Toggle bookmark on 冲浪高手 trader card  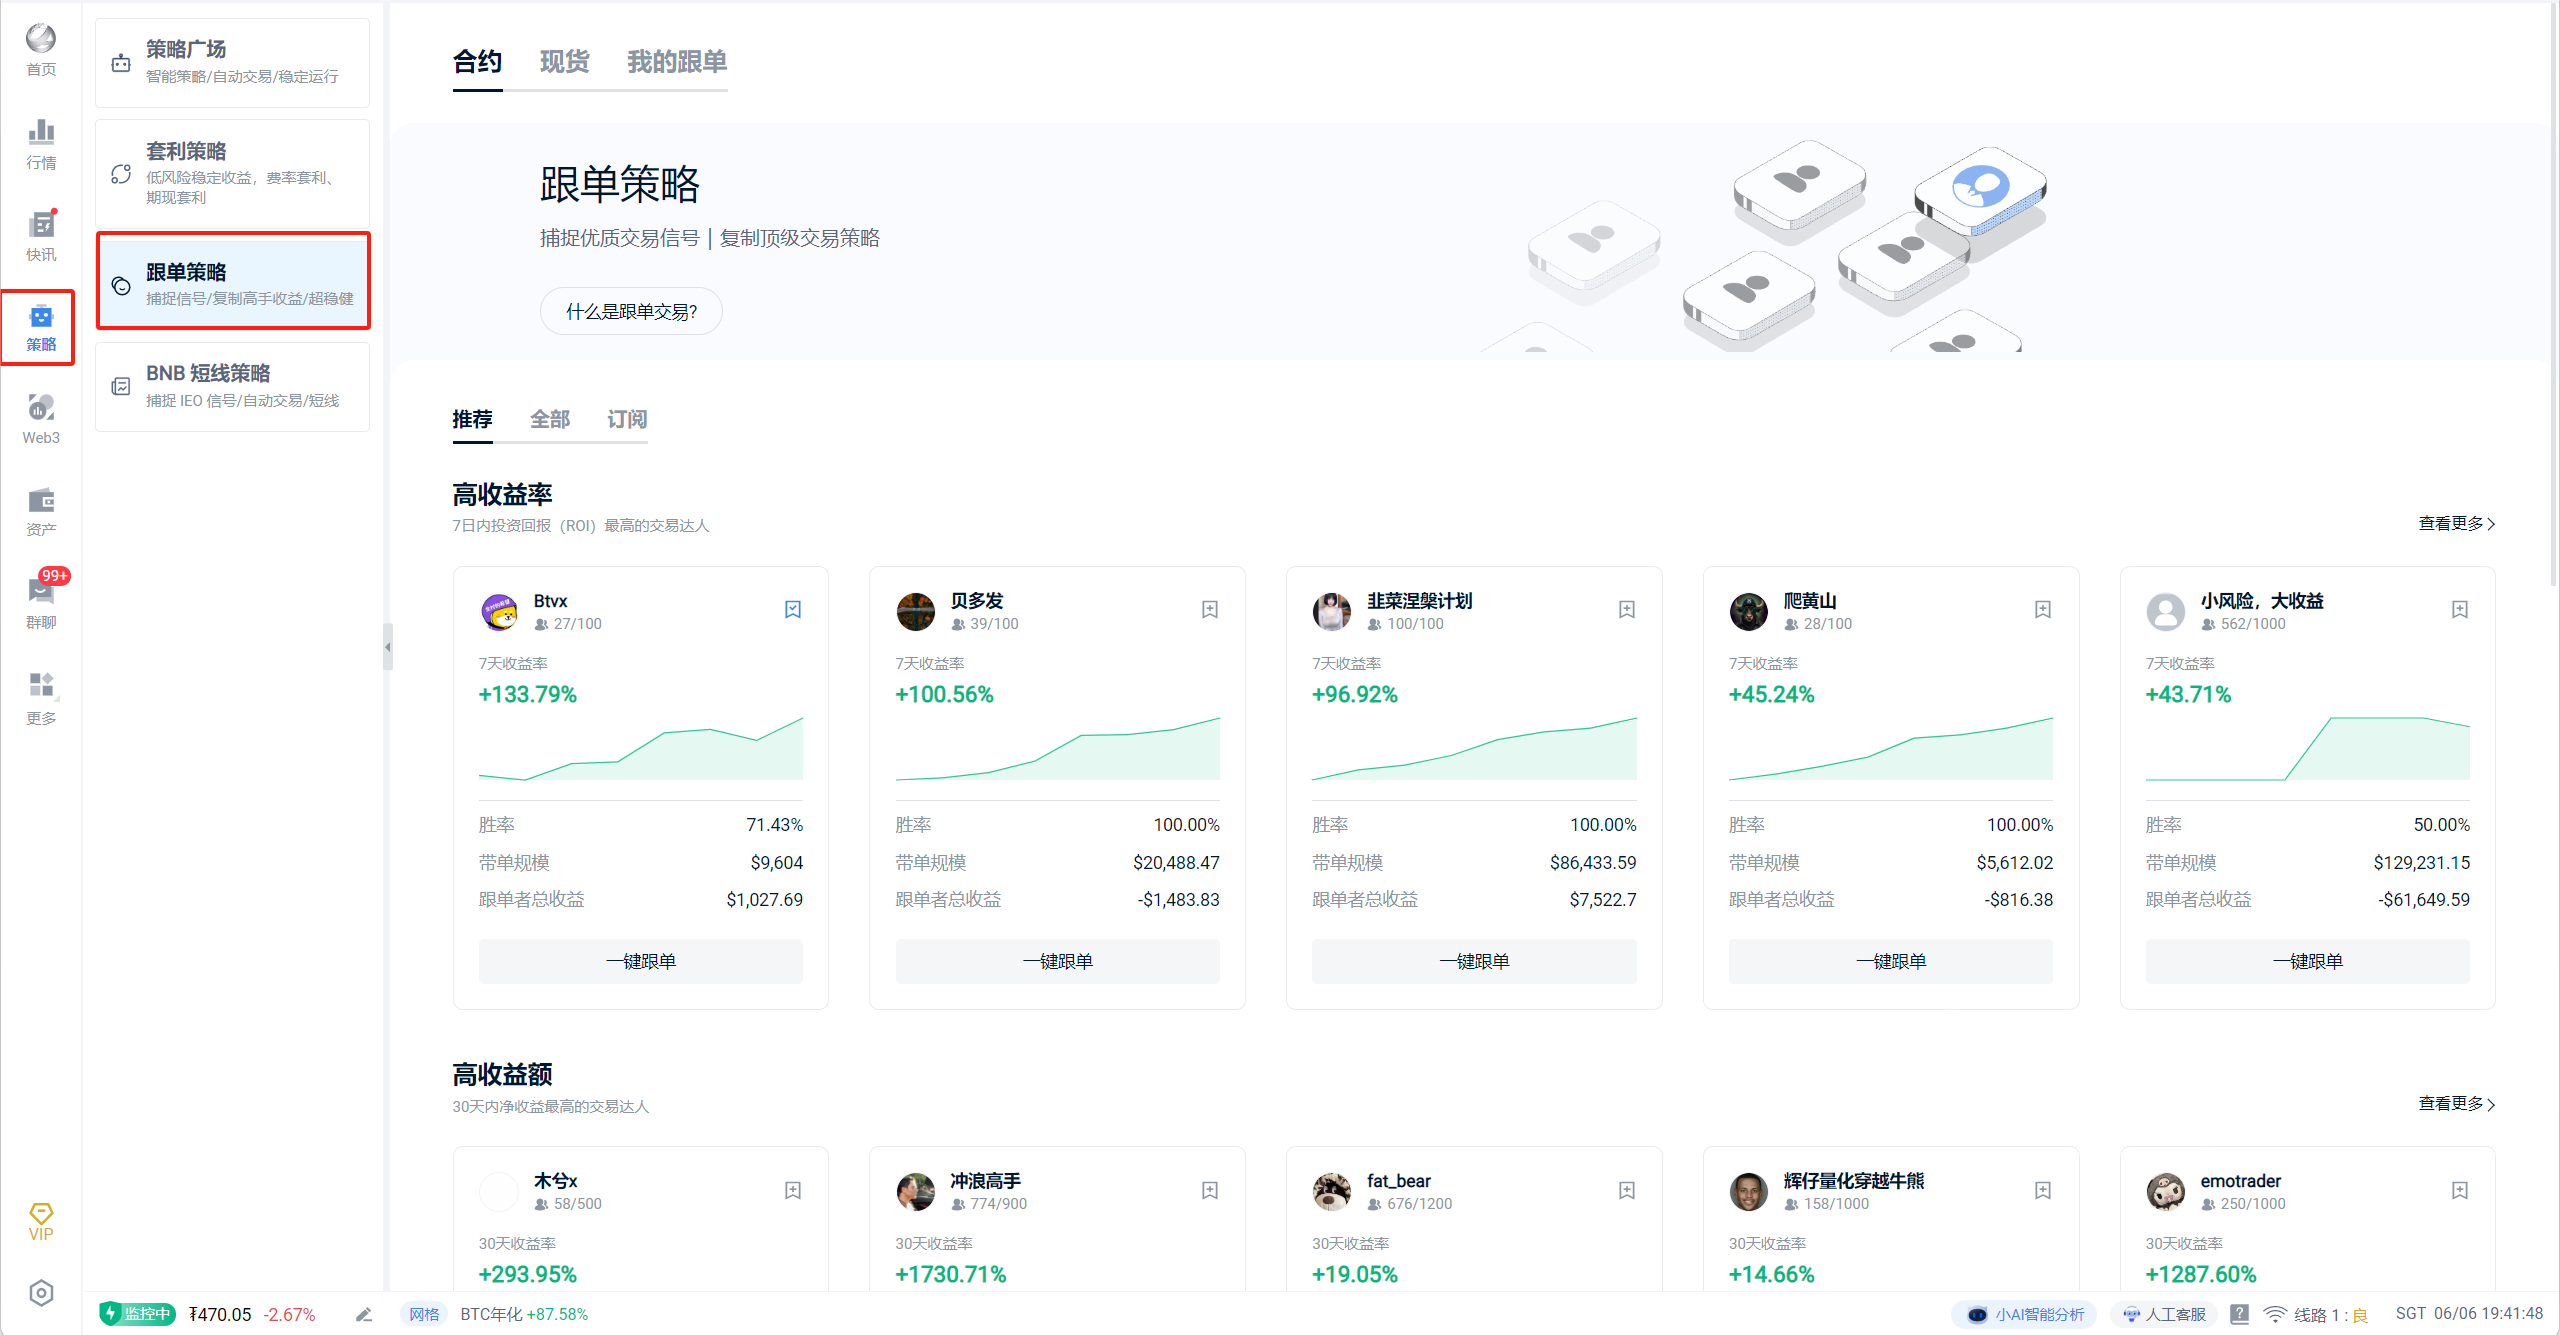(1210, 1190)
